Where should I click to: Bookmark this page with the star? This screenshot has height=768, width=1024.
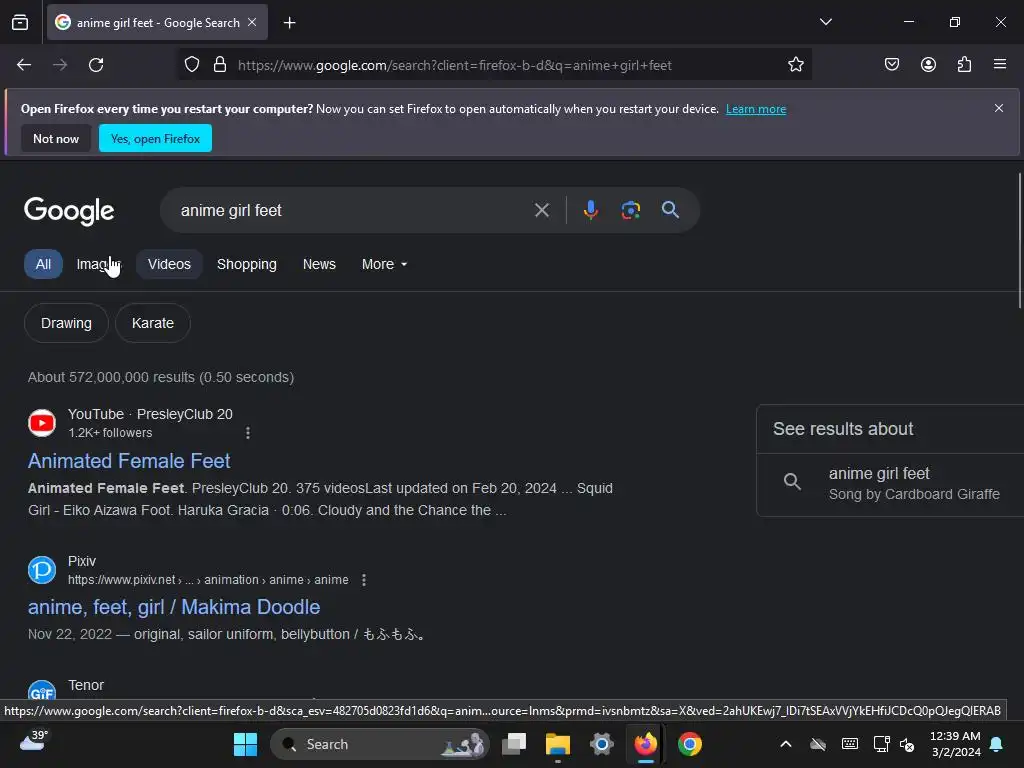pyautogui.click(x=795, y=65)
